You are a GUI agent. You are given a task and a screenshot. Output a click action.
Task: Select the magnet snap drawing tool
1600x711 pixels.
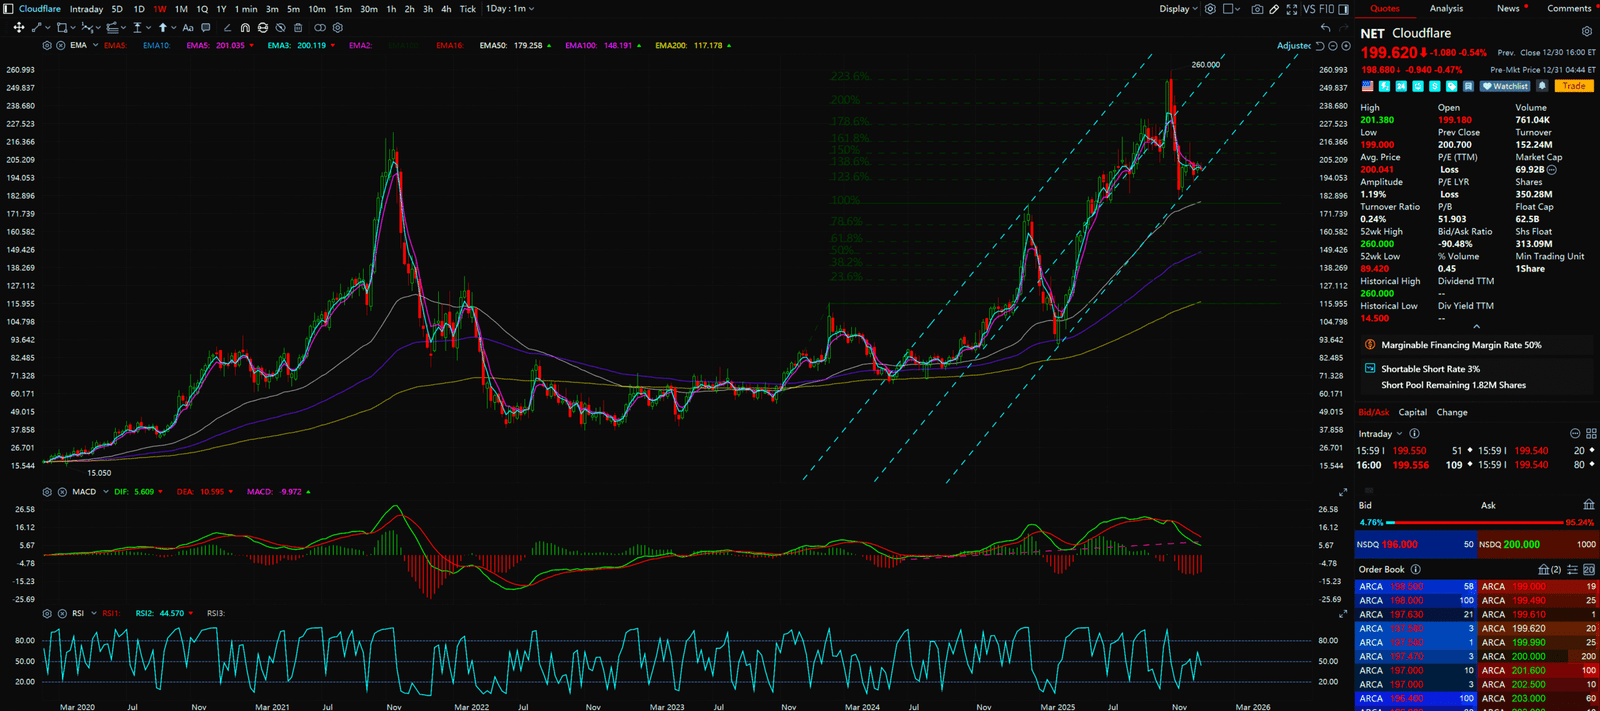(x=245, y=28)
